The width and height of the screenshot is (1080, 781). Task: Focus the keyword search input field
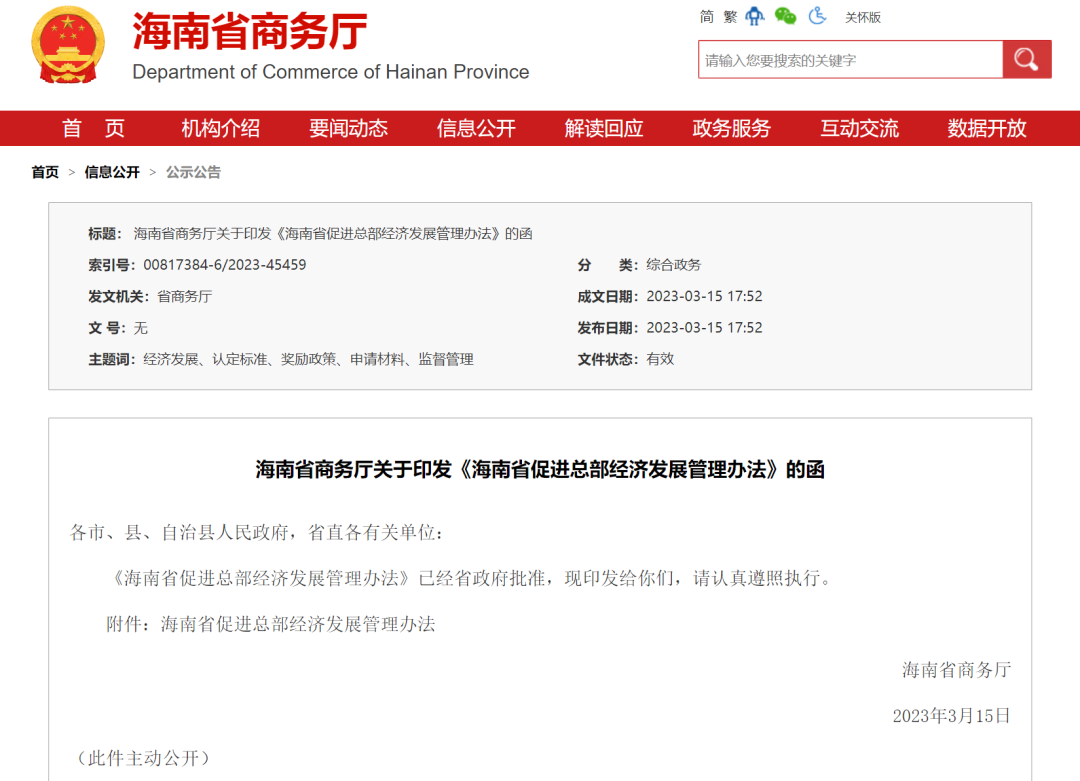(x=851, y=60)
